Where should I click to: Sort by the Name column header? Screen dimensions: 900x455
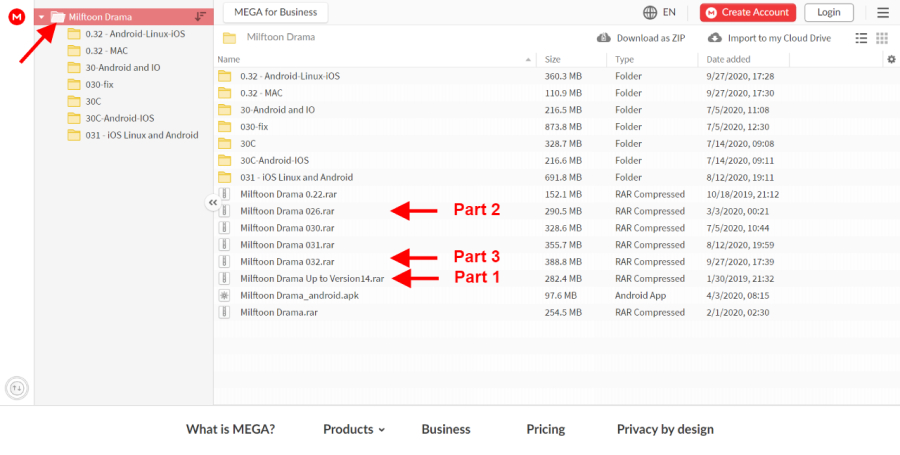pyautogui.click(x=229, y=59)
